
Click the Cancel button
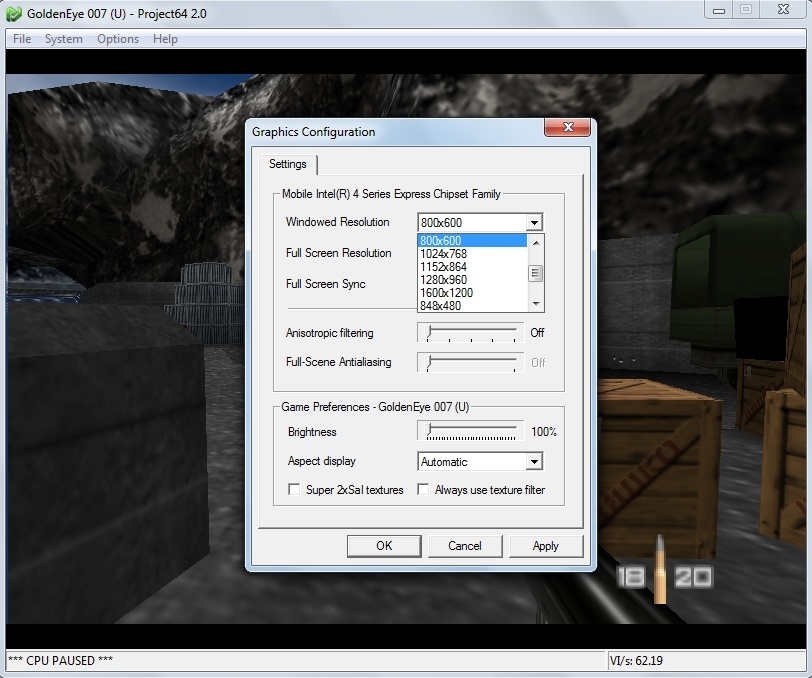tap(465, 546)
